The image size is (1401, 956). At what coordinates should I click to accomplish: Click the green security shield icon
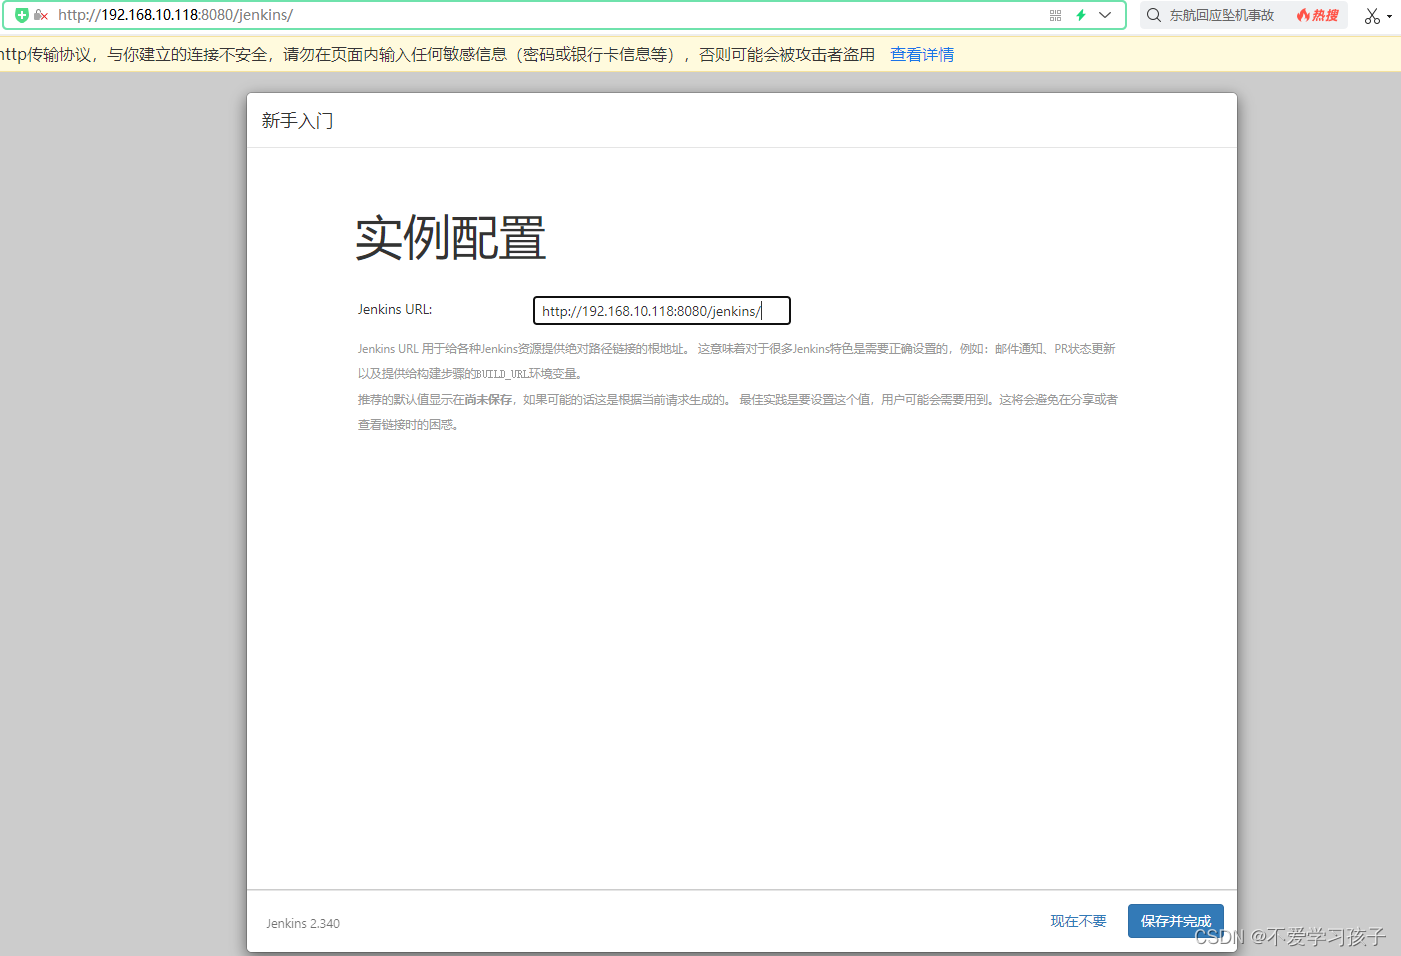22,15
